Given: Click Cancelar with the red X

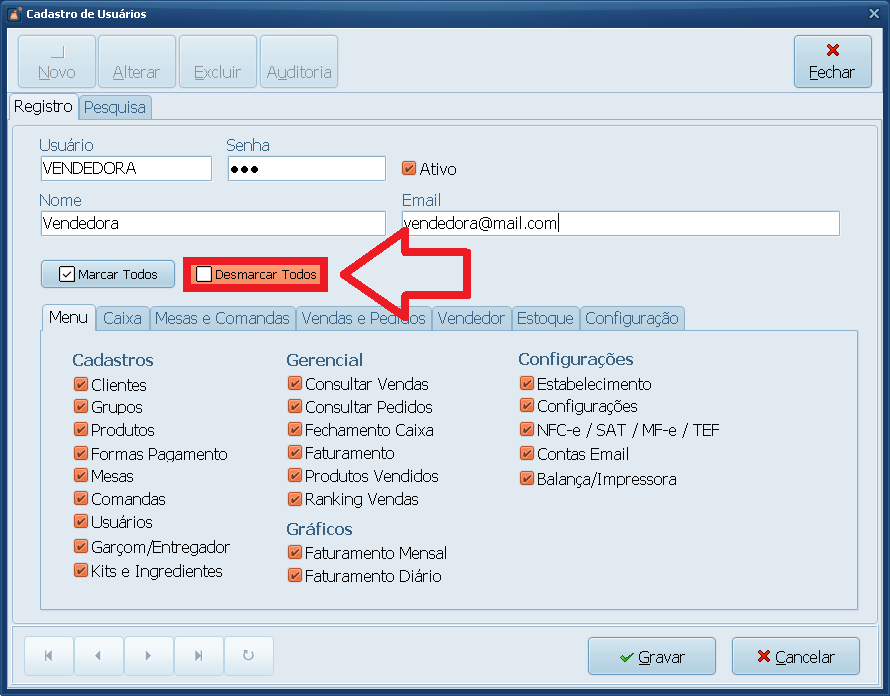Looking at the screenshot, I should 796,656.
